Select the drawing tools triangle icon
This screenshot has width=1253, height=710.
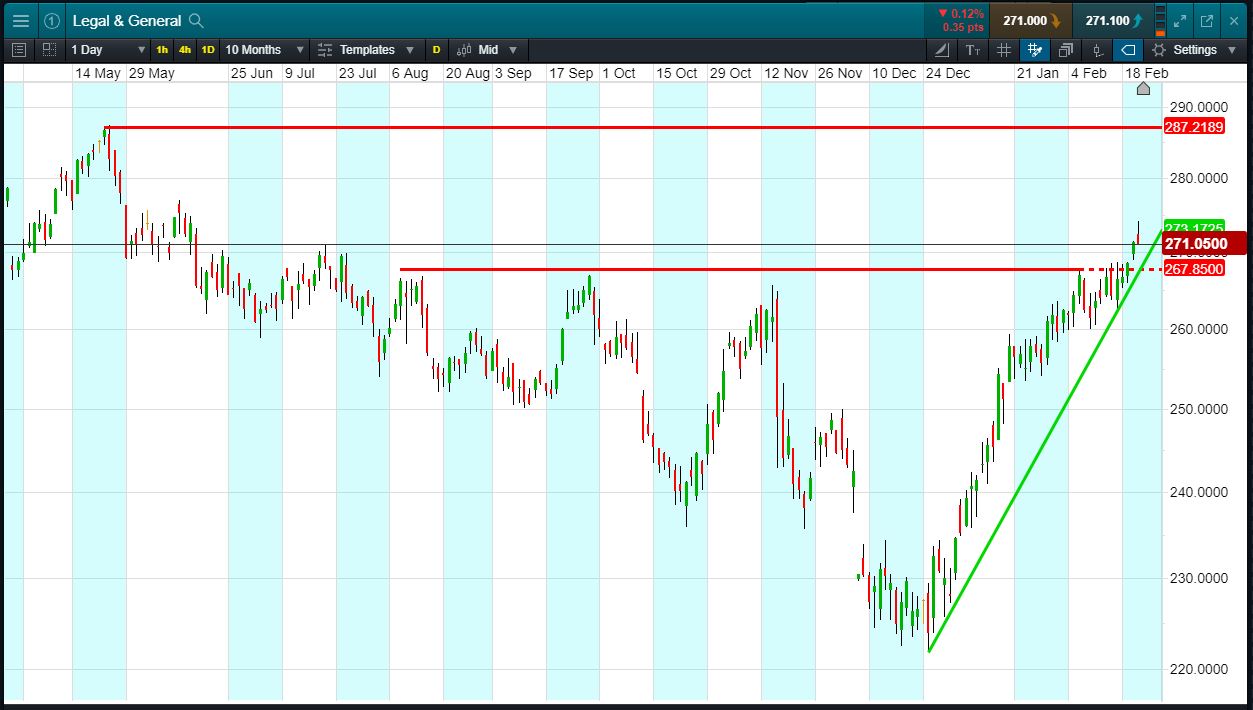pyautogui.click(x=943, y=49)
